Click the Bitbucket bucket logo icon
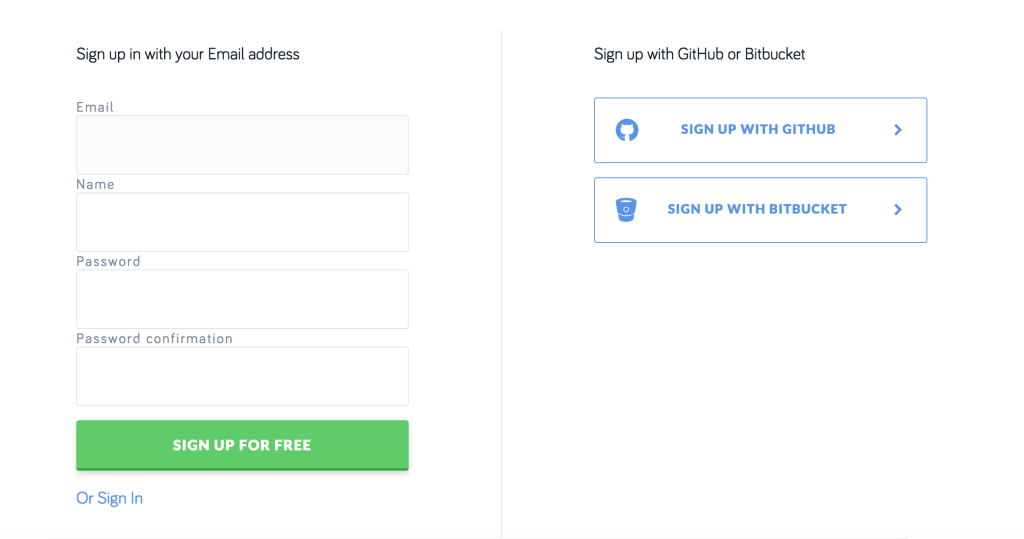The width and height of the screenshot is (1024, 539). point(626,210)
